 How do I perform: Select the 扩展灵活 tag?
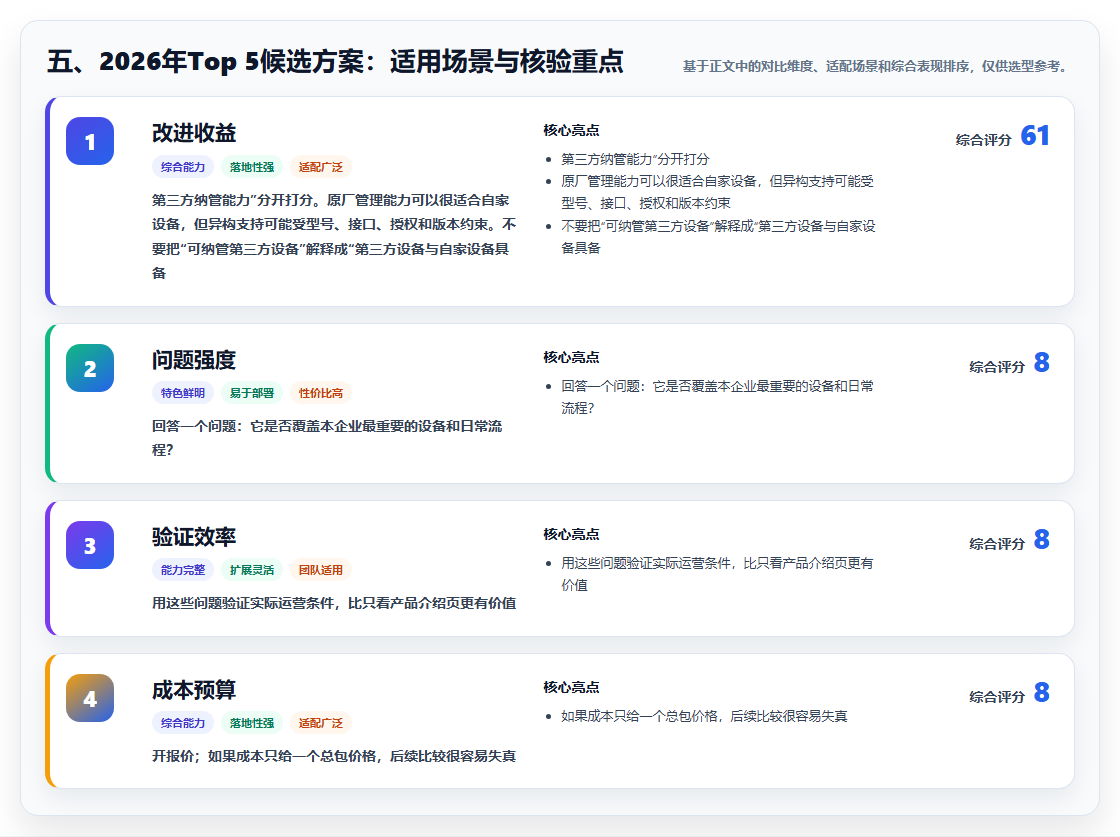tap(251, 570)
